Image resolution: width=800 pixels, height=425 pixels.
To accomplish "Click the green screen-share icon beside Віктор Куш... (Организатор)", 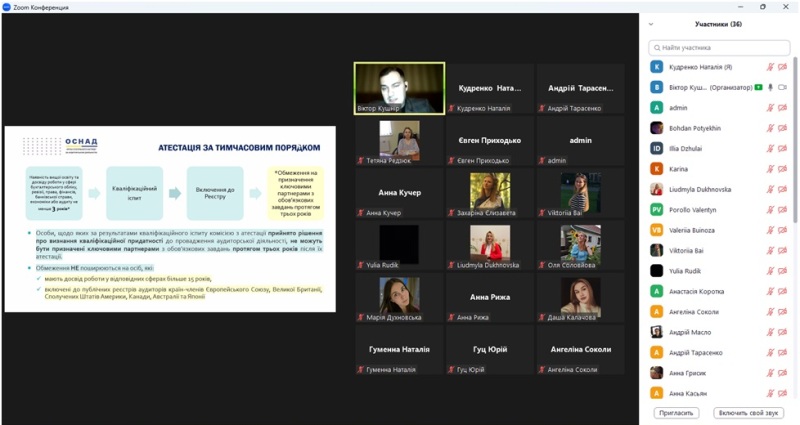I will coord(759,87).
